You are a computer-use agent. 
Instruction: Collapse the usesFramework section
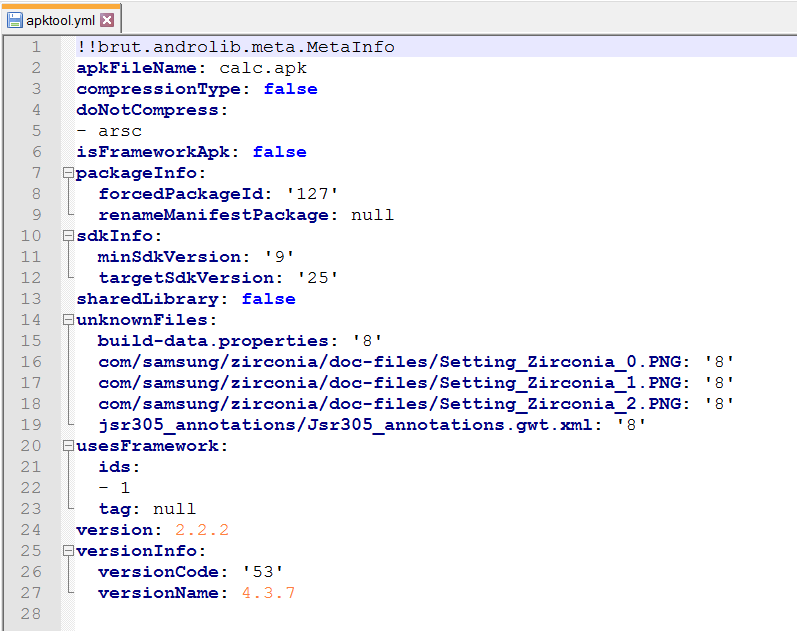click(x=68, y=446)
